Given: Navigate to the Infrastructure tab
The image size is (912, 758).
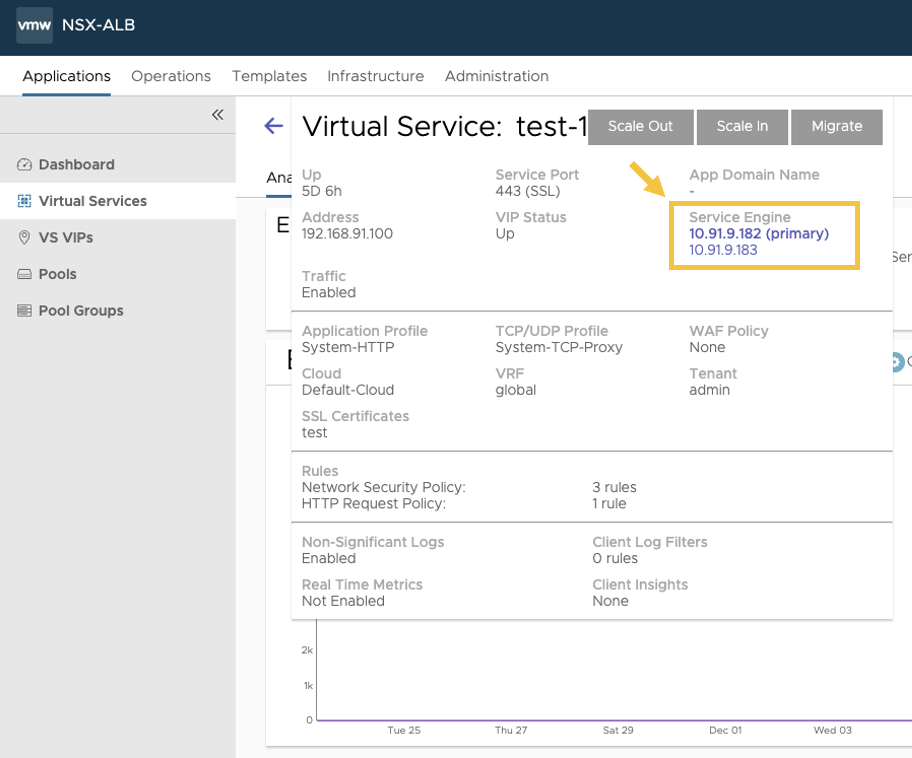Looking at the screenshot, I should pyautogui.click(x=375, y=76).
